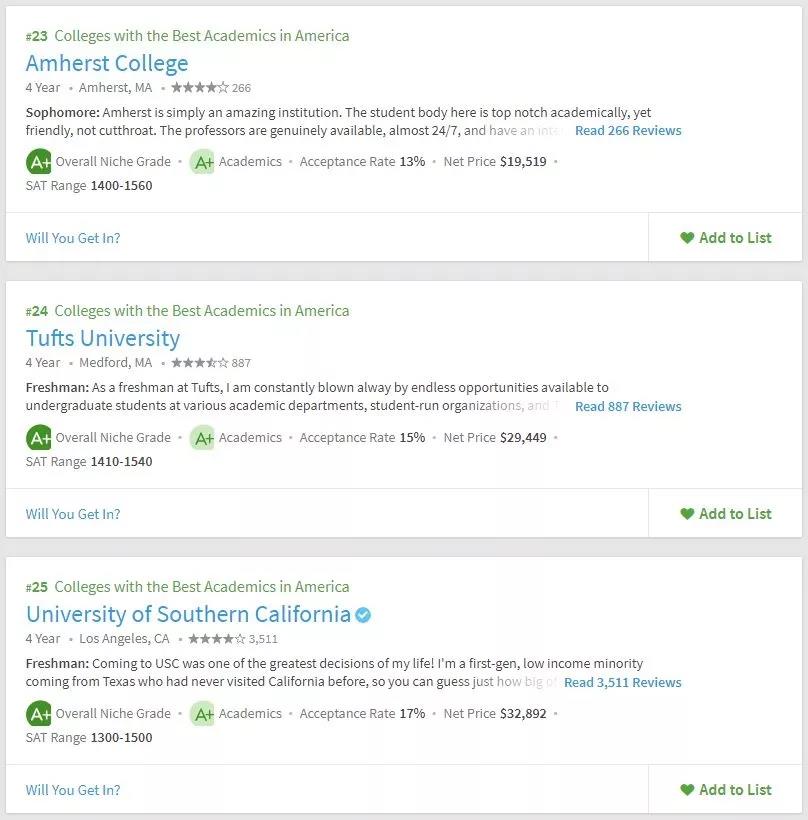
Task: Add Tufts University to list
Action: (725, 514)
